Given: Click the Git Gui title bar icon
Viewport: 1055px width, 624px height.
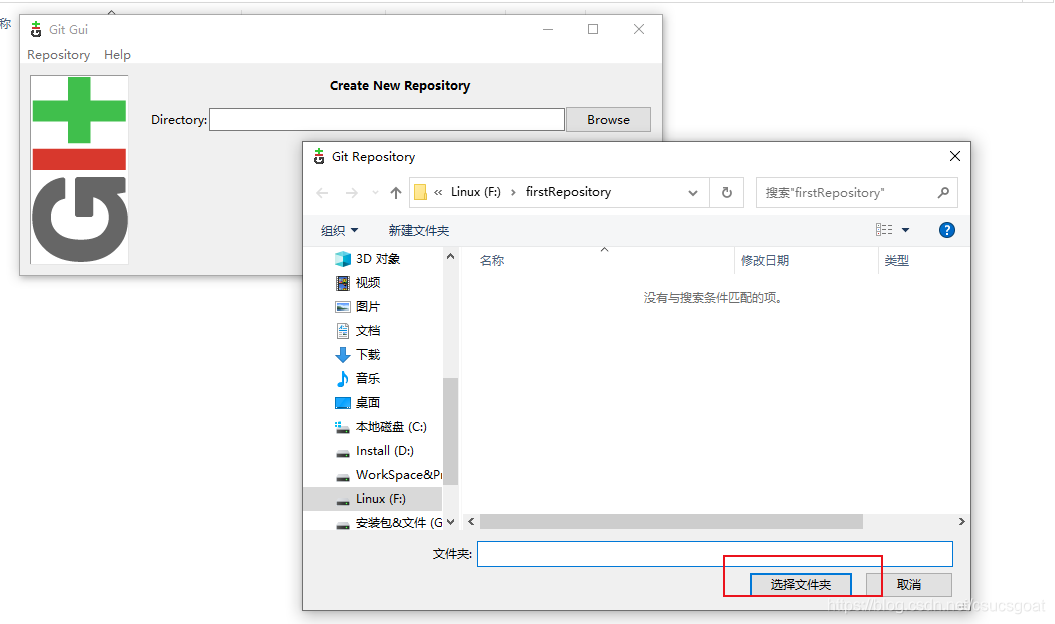Looking at the screenshot, I should [x=36, y=30].
